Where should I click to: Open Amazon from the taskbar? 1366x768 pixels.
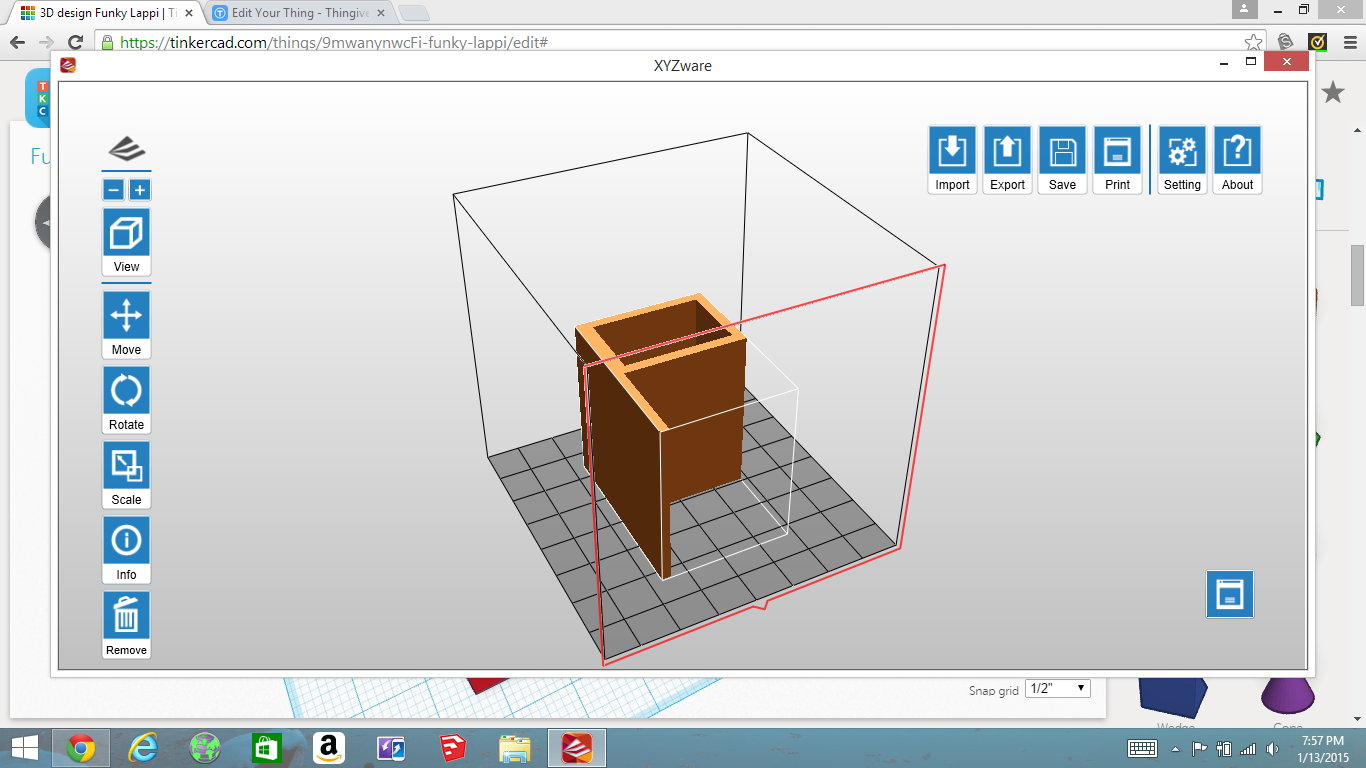(x=329, y=748)
